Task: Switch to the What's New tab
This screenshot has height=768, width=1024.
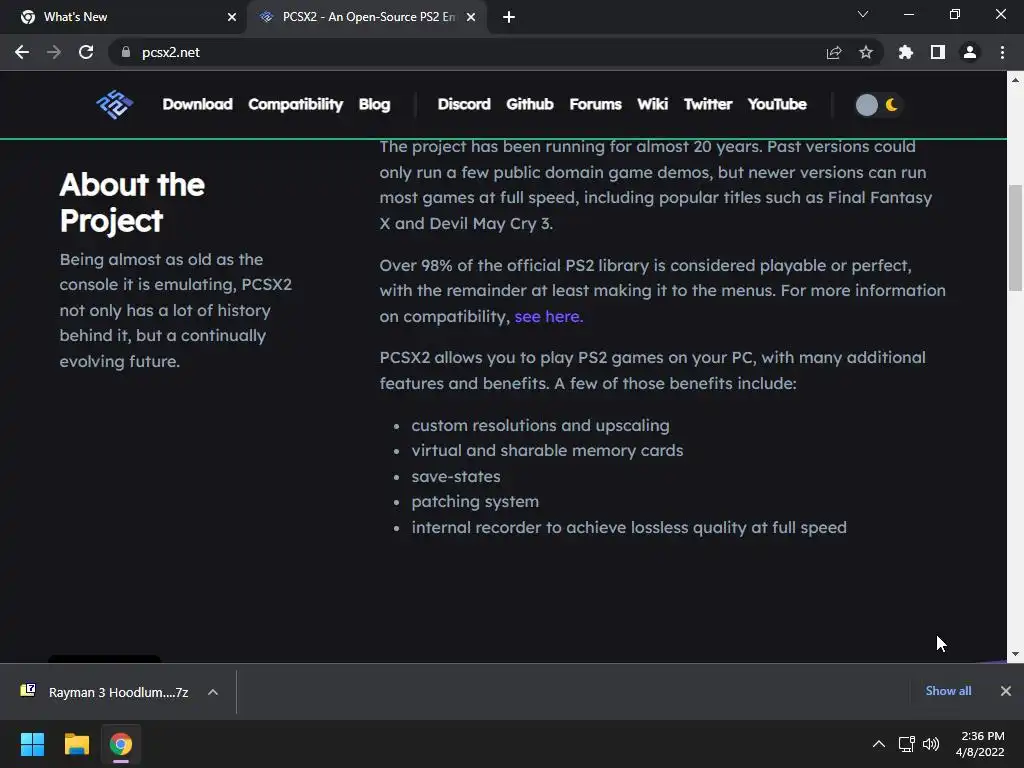Action: (x=124, y=17)
